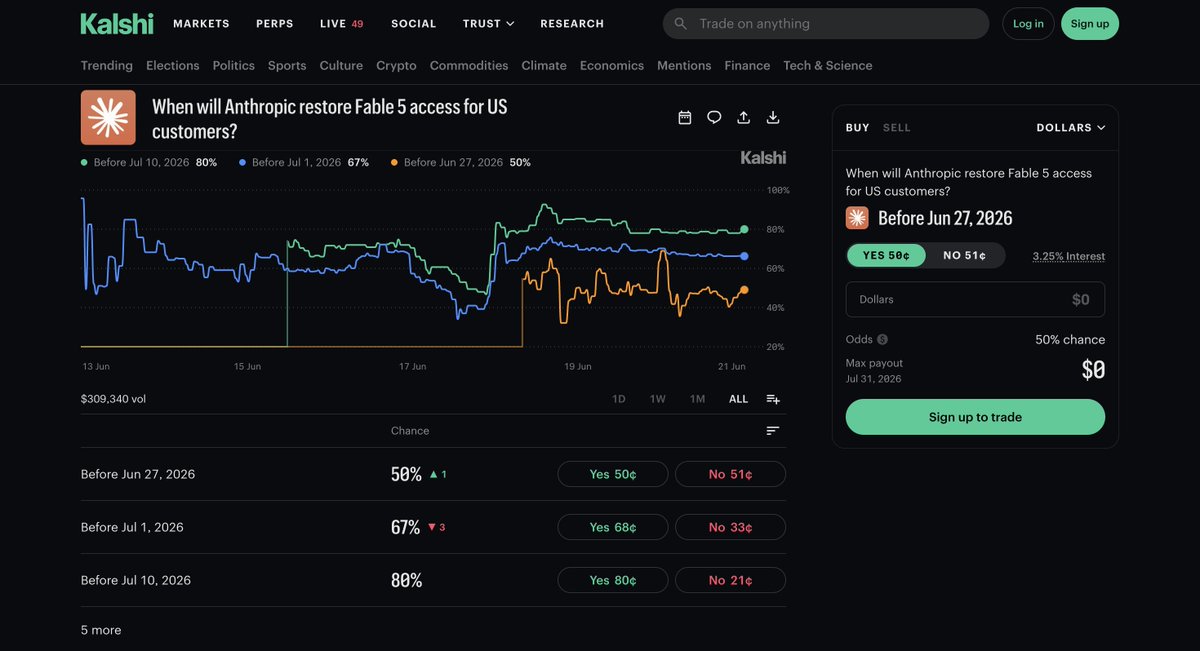Click No 33¢ for Before Jul 1
Screen dimensions: 1200x651
pyautogui.click(x=730, y=527)
